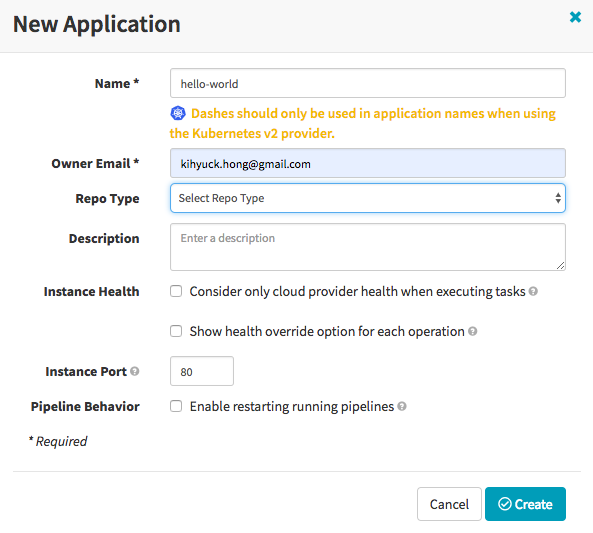Click inside the Description text area
Image resolution: width=593 pixels, height=533 pixels.
coord(368,247)
